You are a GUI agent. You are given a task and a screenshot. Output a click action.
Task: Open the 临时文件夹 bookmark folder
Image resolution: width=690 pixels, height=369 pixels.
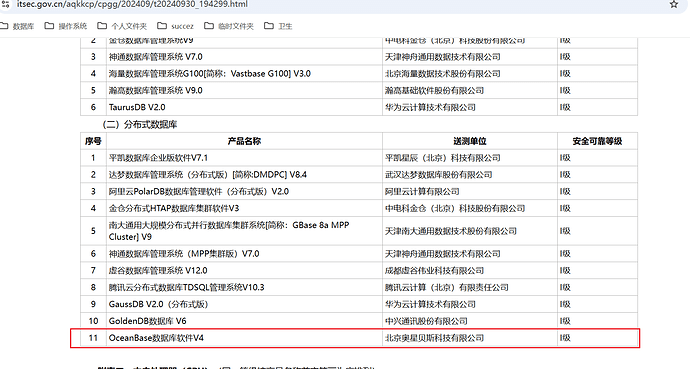[229, 26]
